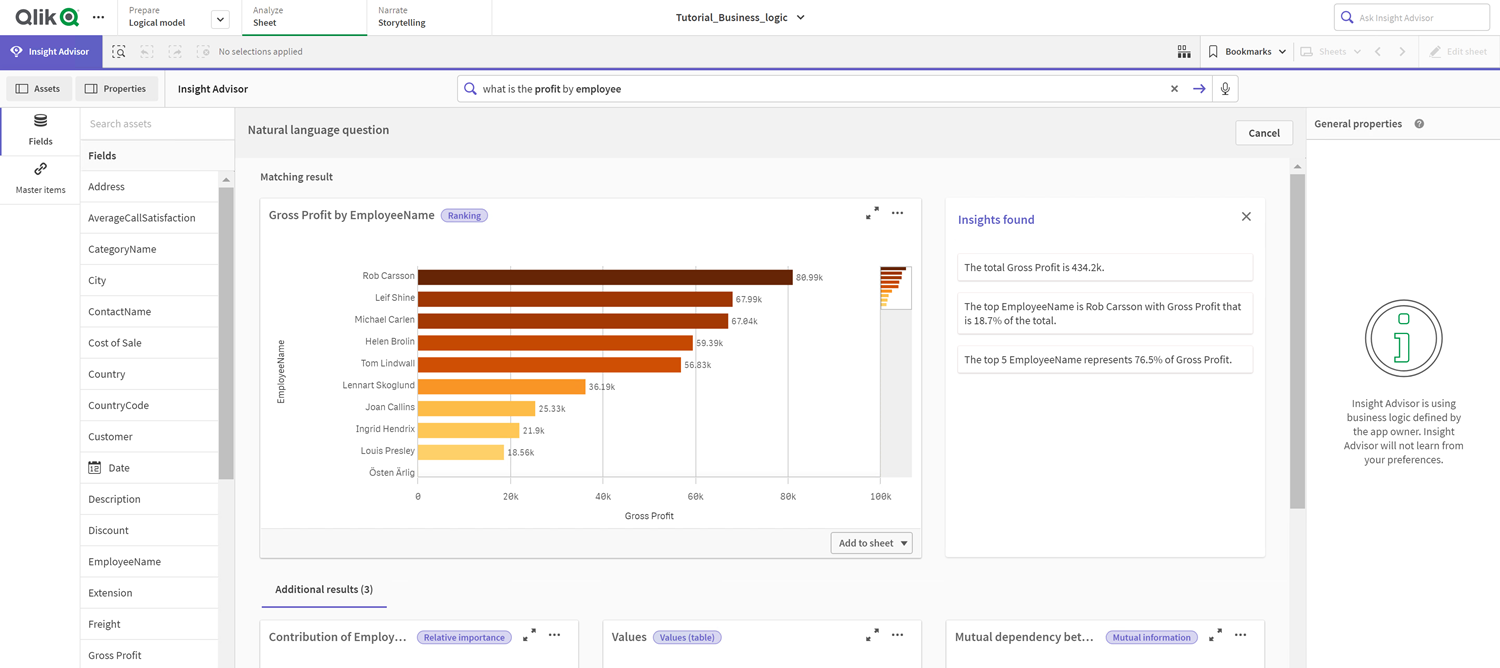This screenshot has height=668, width=1500.
Task: Dismiss the Insights found panel
Action: point(1246,215)
